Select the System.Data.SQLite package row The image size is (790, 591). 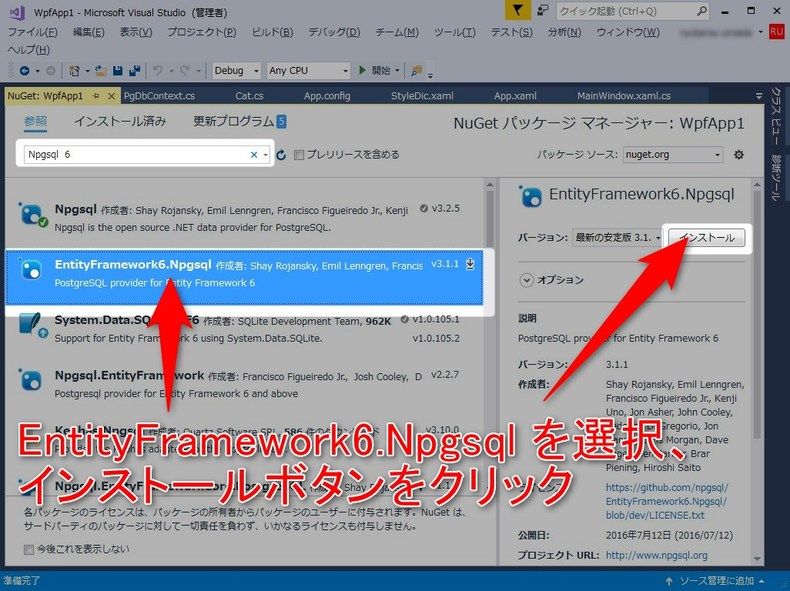point(244,329)
